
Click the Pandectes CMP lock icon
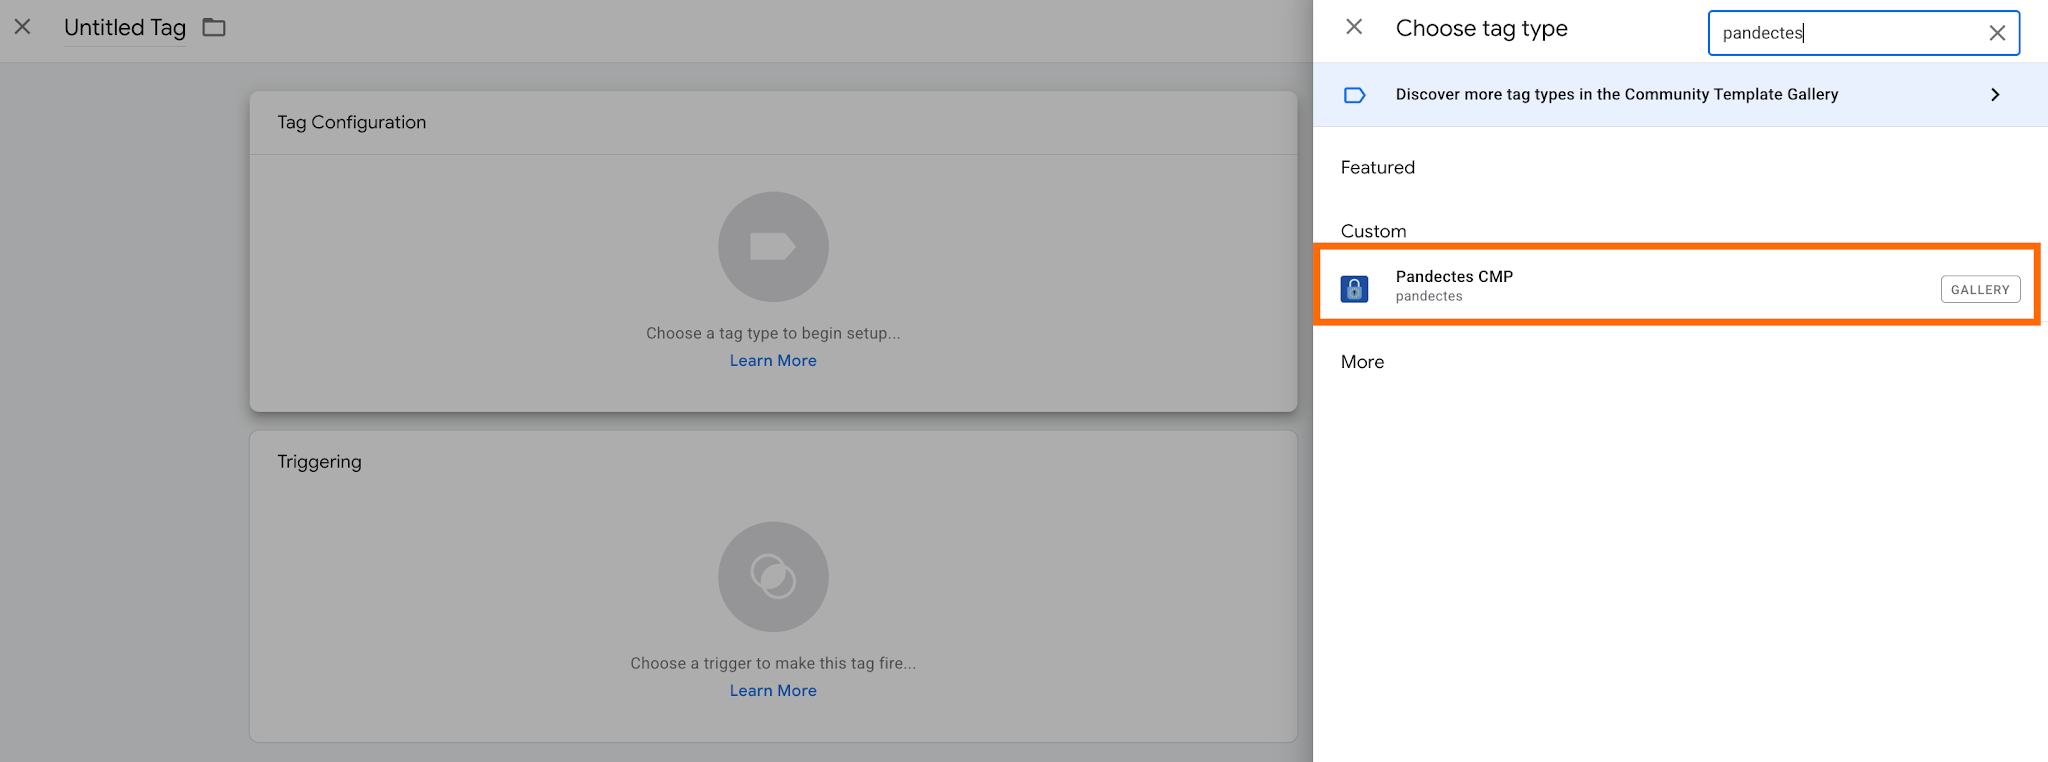click(x=1354, y=289)
